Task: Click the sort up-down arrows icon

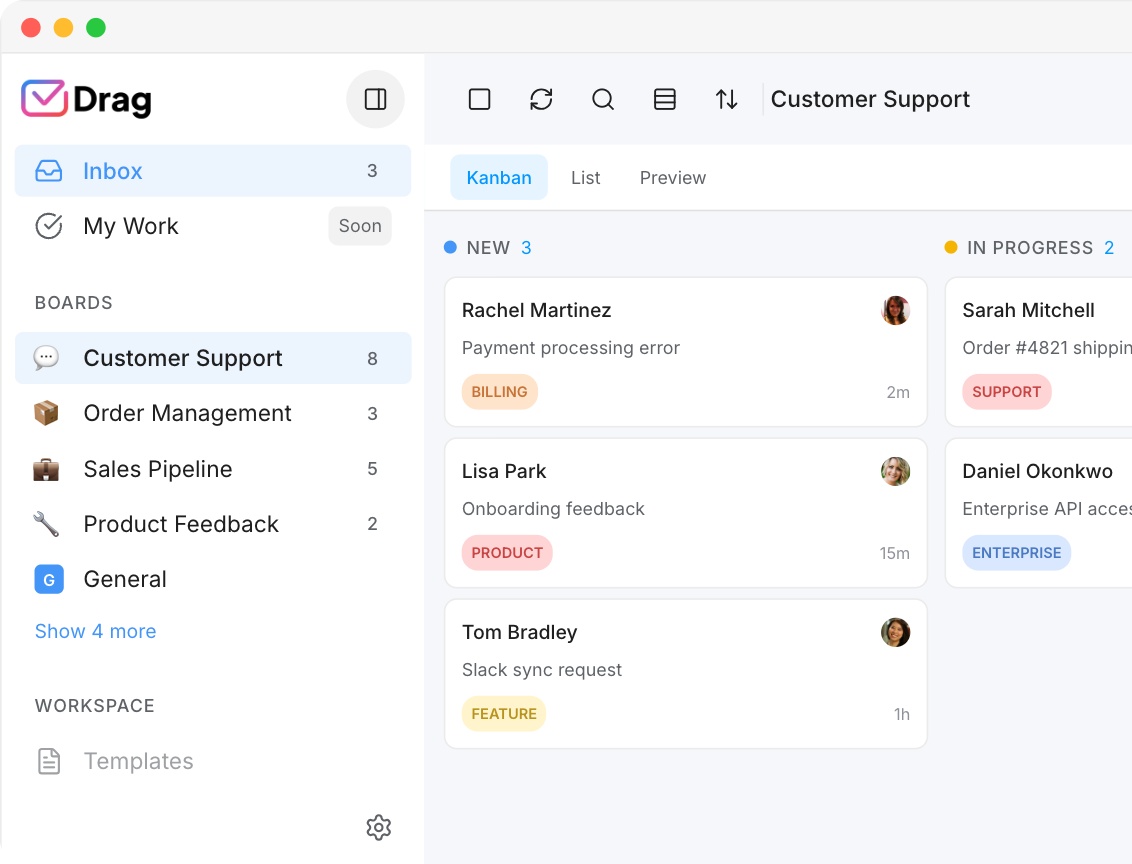Action: [726, 99]
